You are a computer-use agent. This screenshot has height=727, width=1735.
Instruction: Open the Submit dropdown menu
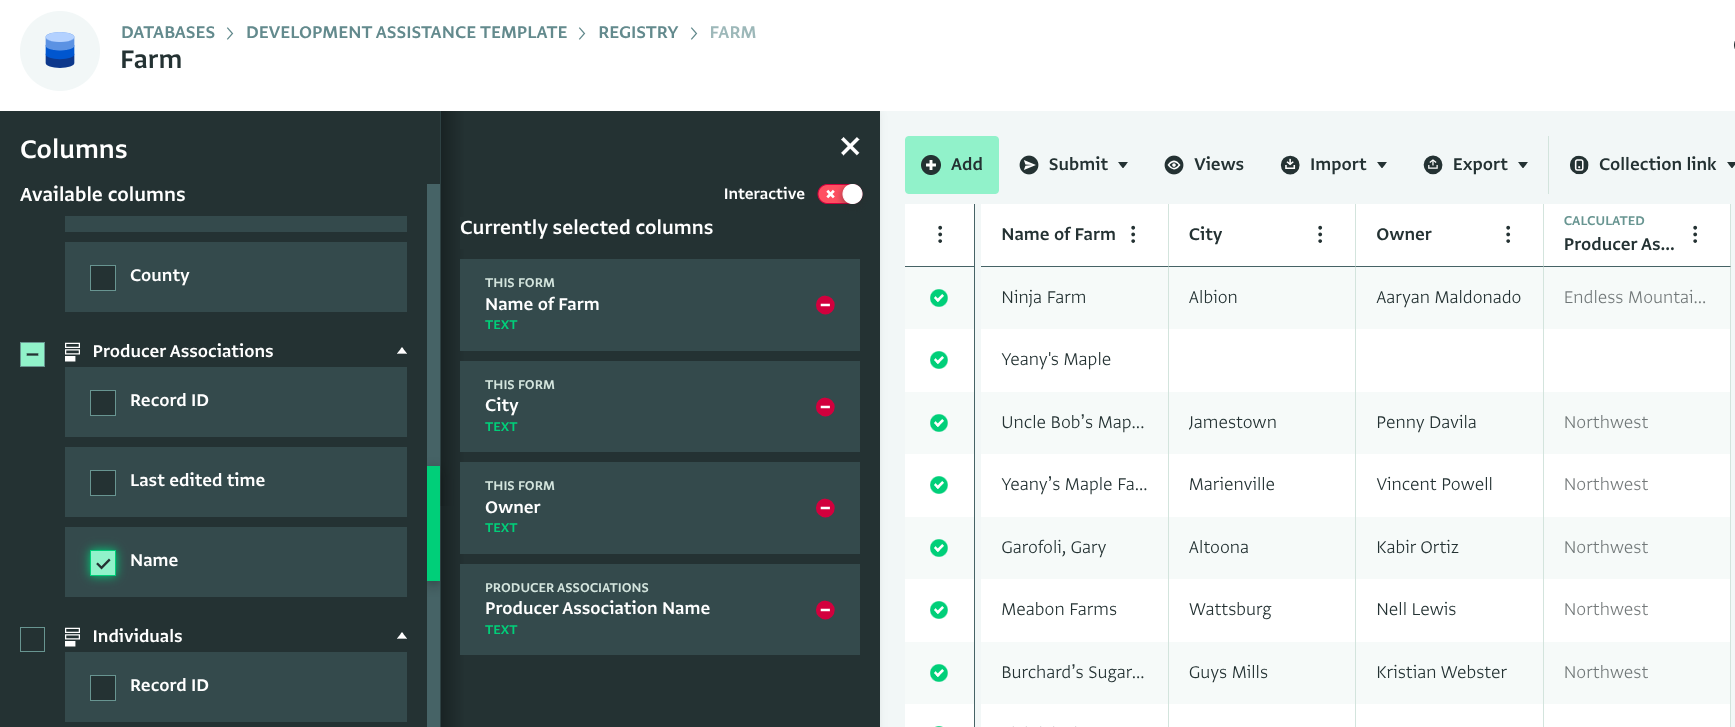coord(1074,165)
